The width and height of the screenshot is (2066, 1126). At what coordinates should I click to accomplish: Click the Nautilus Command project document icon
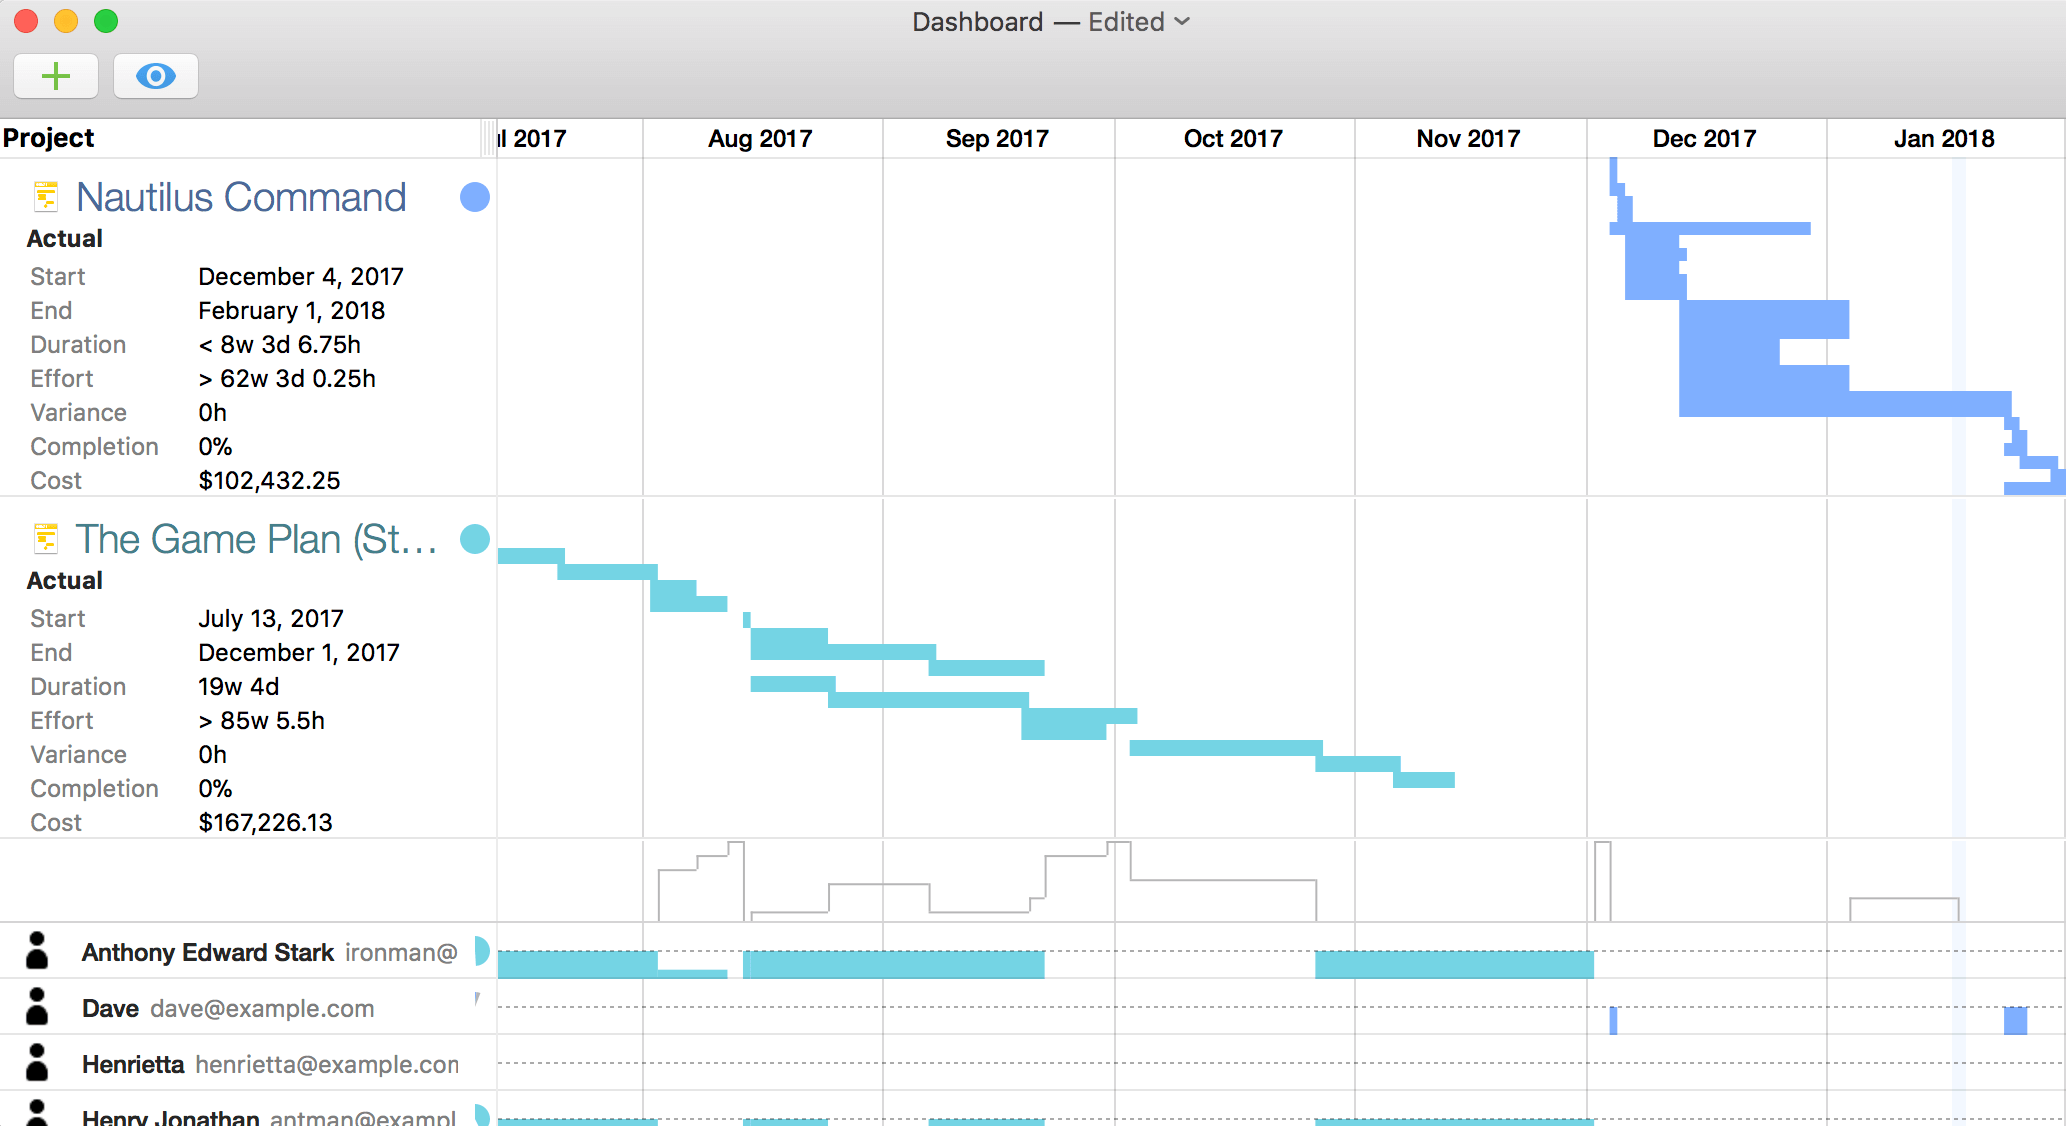click(45, 196)
